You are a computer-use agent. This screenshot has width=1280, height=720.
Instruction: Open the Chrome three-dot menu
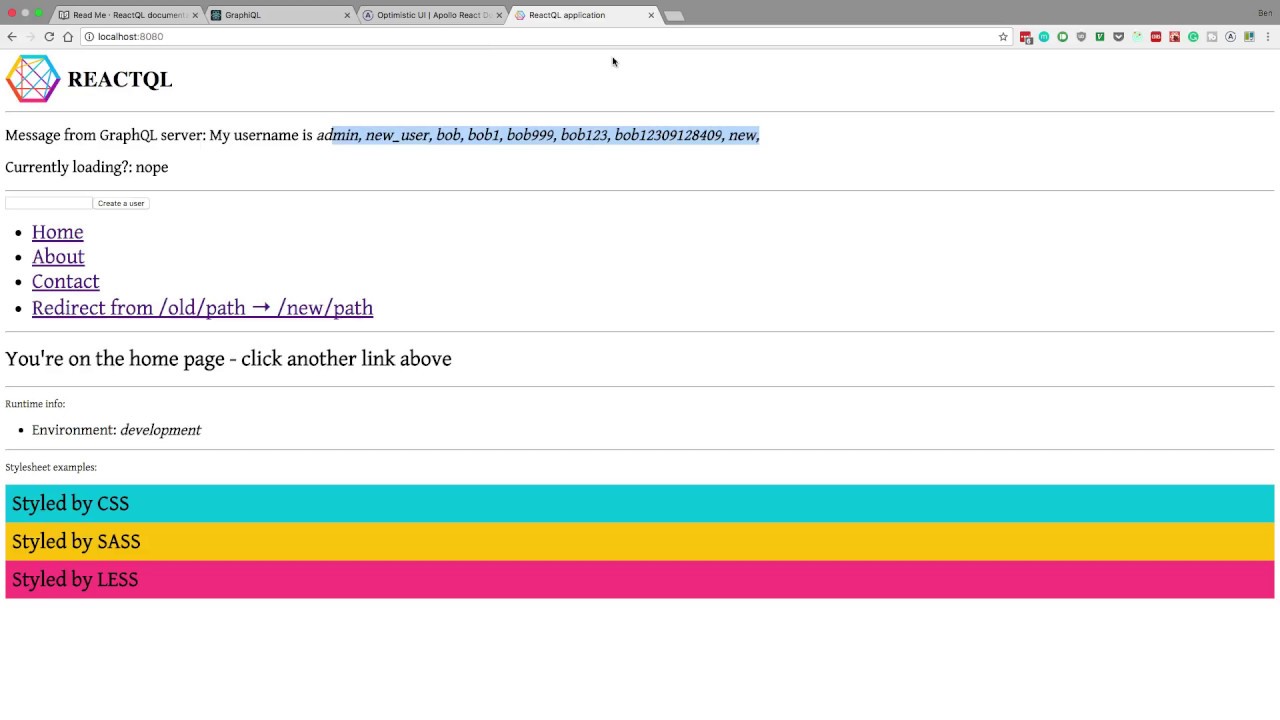tap(1268, 37)
